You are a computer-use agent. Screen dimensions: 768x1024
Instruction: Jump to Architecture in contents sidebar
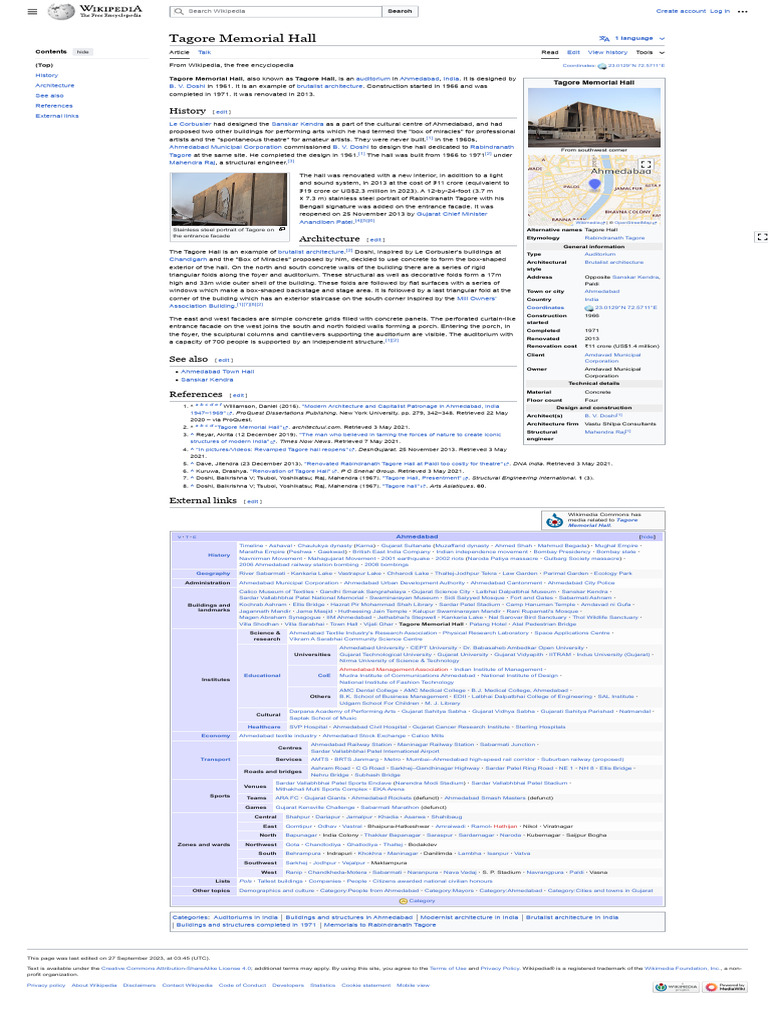click(55, 86)
